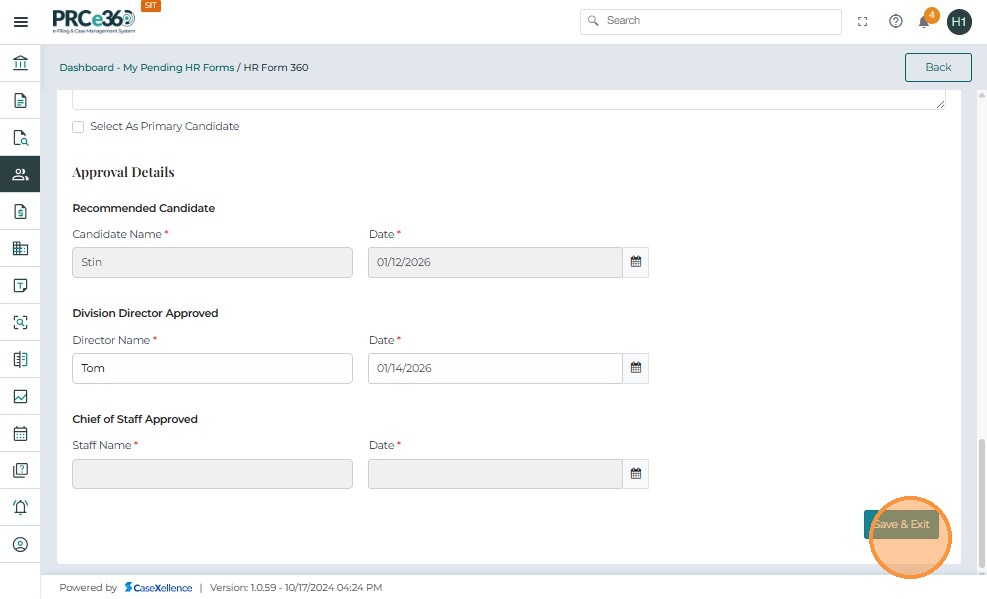Image resolution: width=987 pixels, height=599 pixels.
Task: Go to the Dashboard breadcrumb link
Action: (86, 68)
